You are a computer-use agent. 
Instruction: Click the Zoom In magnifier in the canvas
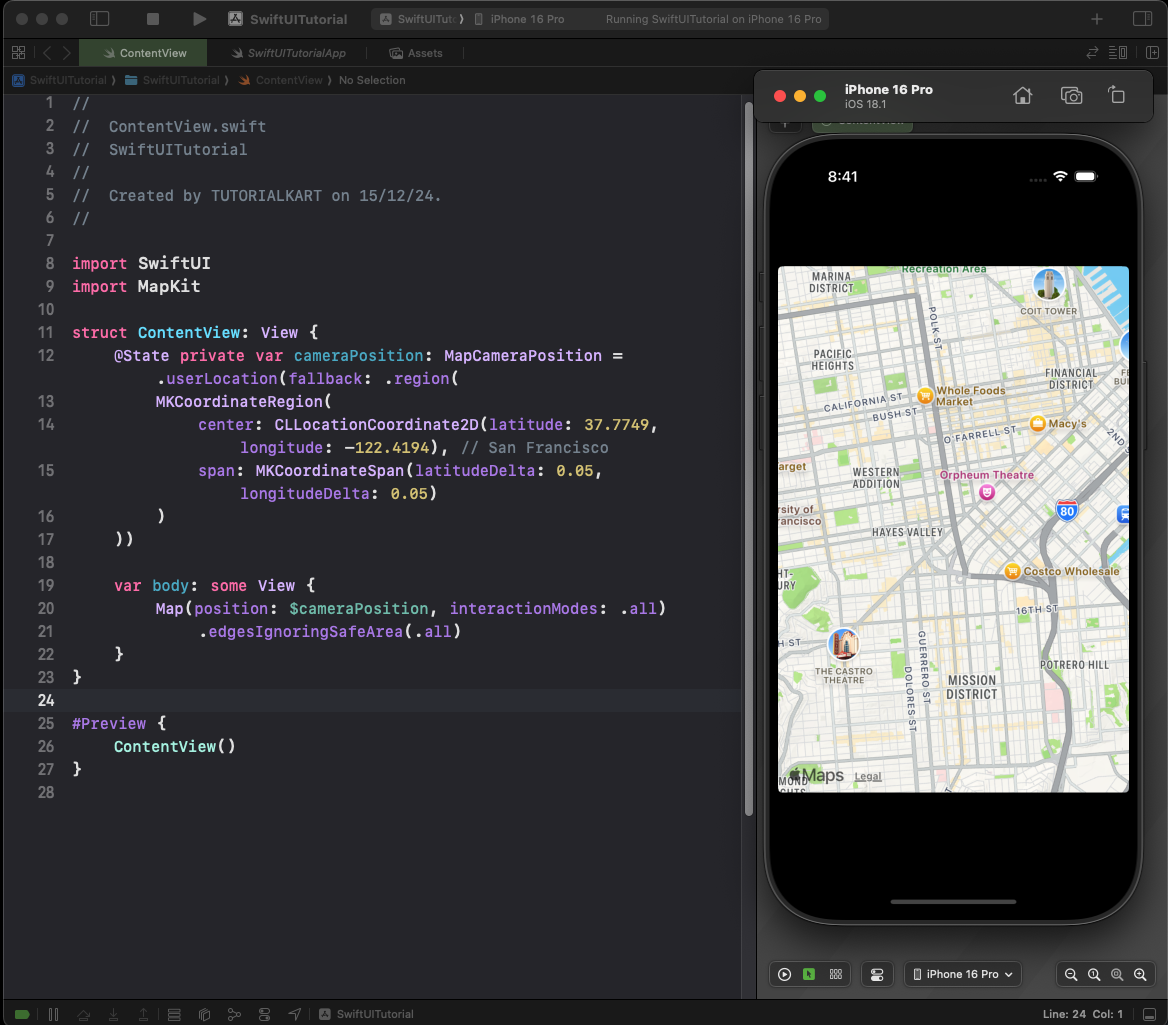point(1140,974)
